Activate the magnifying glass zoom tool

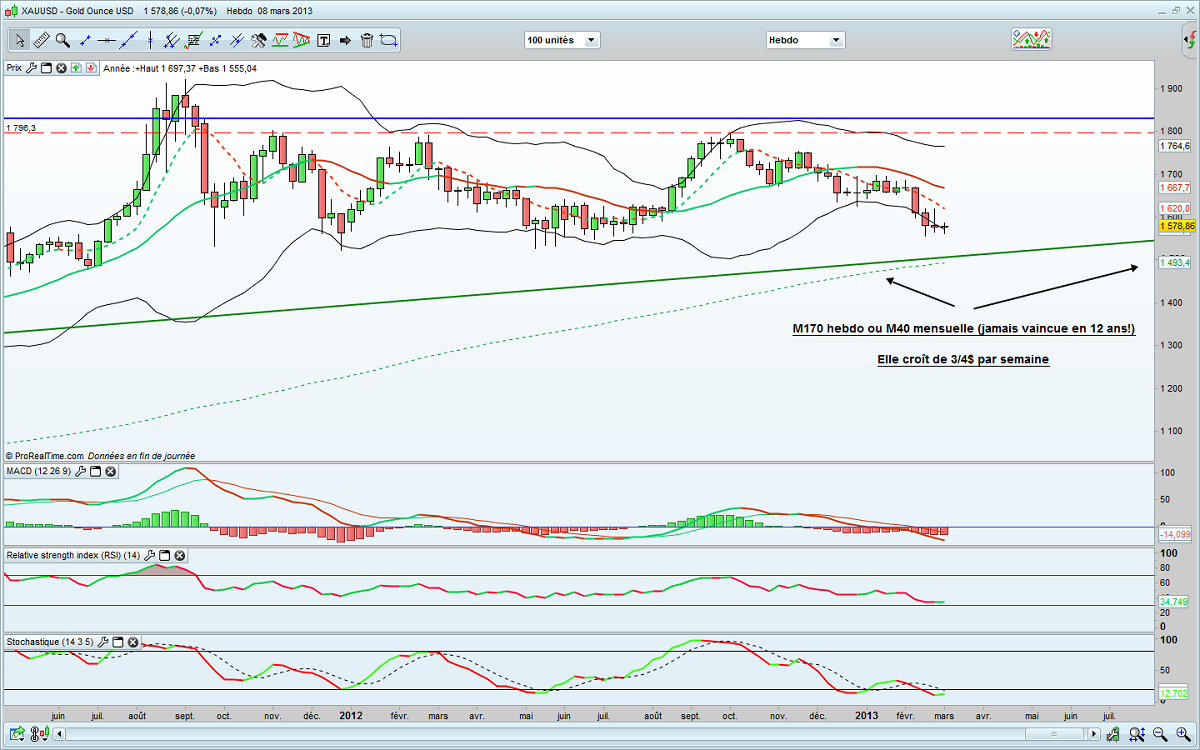62,40
